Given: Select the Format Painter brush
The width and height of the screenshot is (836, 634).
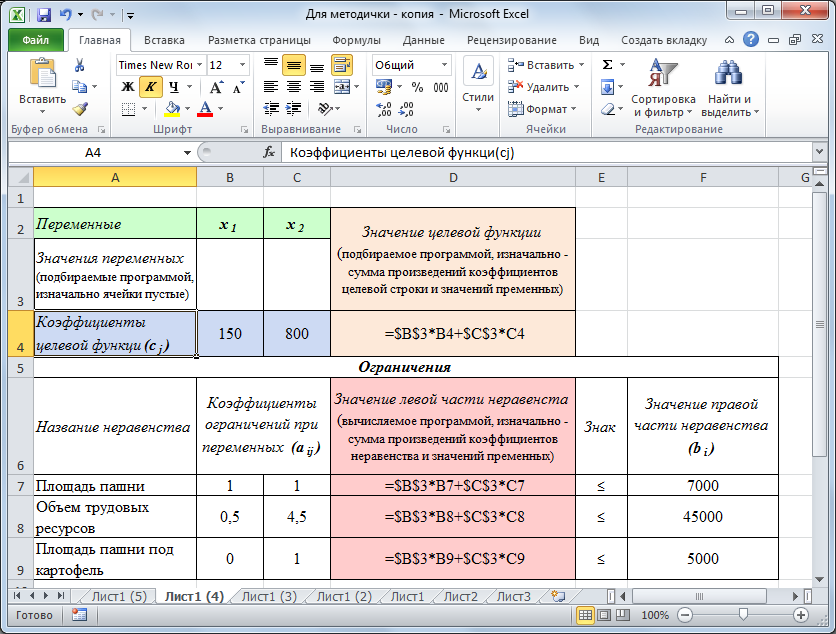Looking at the screenshot, I should (79, 109).
